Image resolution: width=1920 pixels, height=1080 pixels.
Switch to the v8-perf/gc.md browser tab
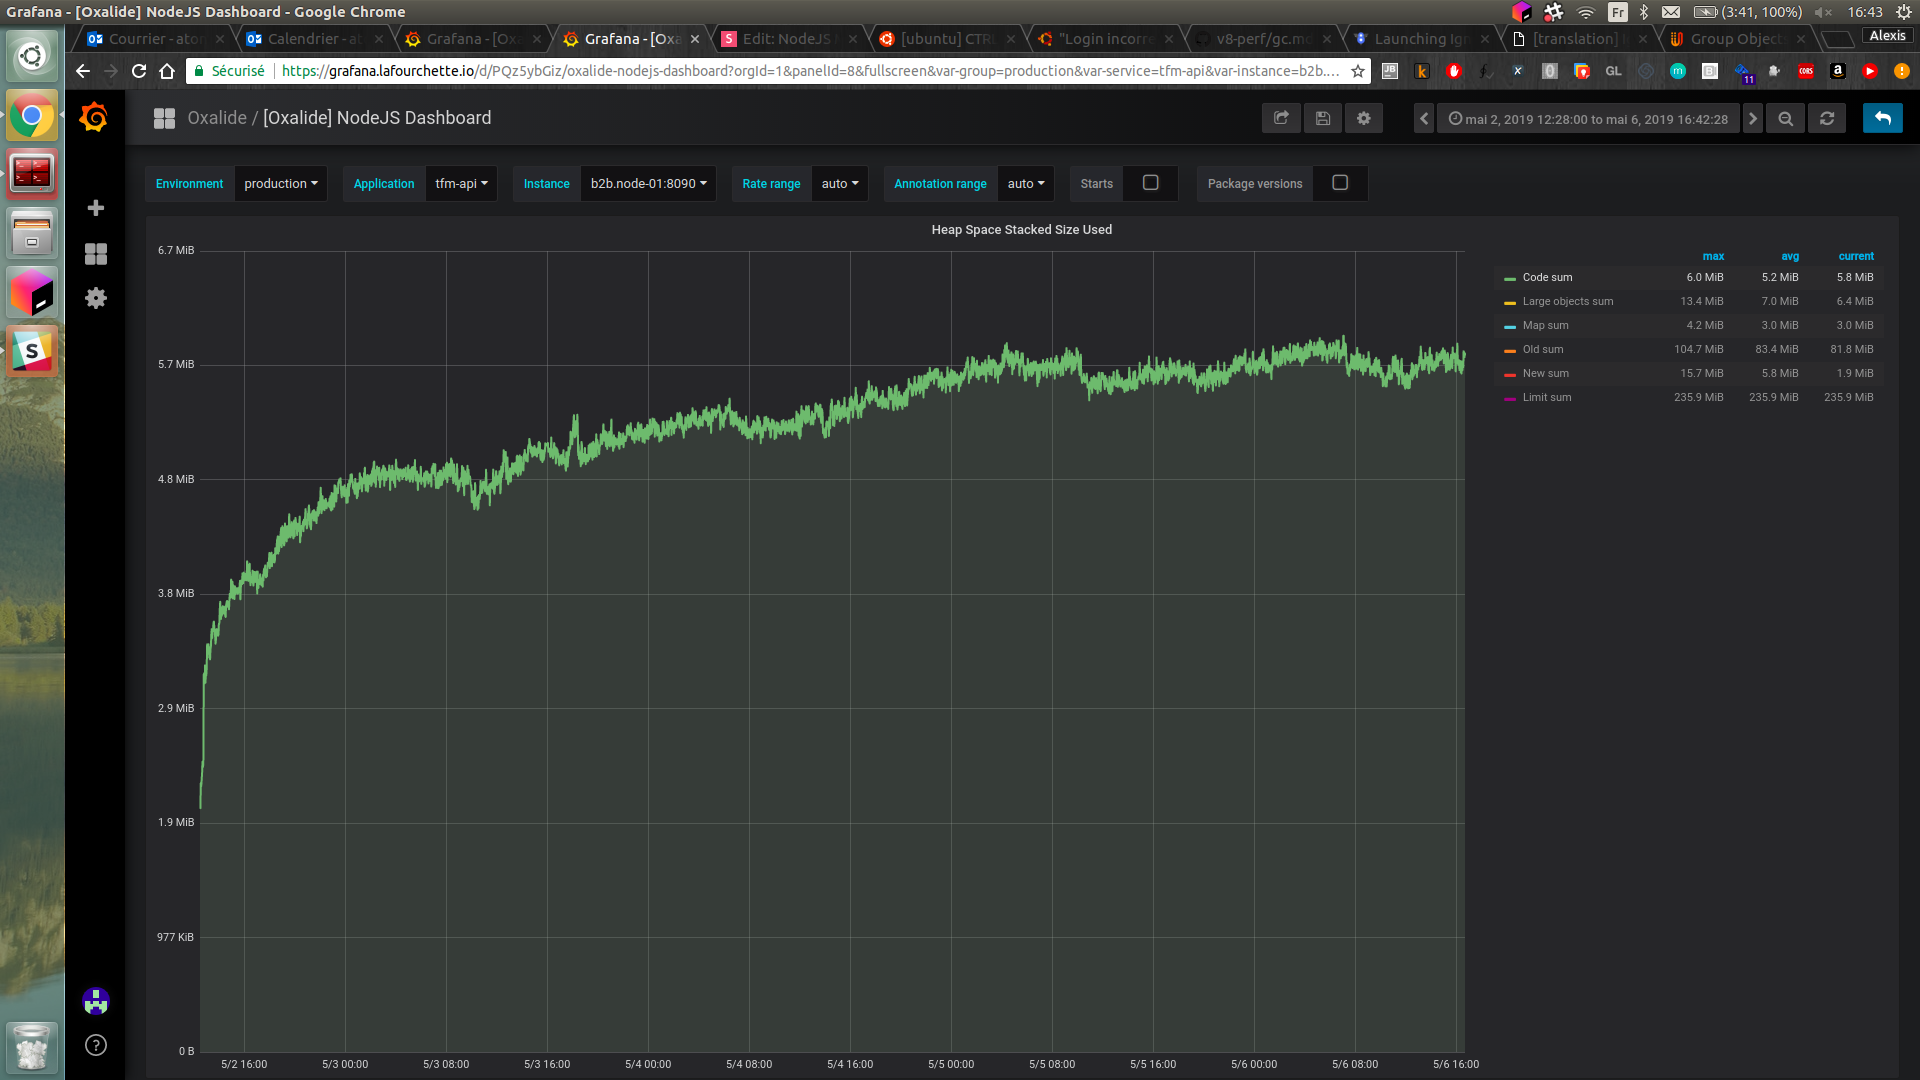[1262, 39]
